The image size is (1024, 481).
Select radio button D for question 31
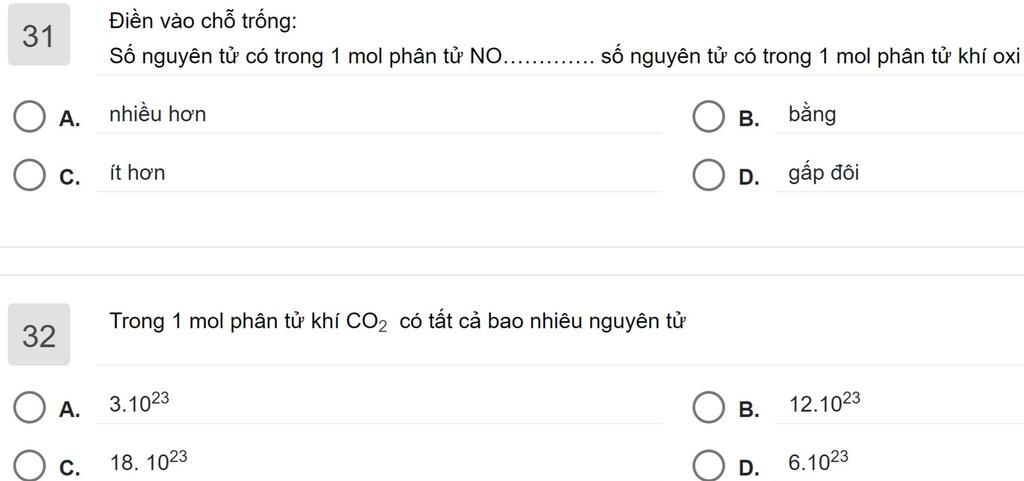pos(709,176)
